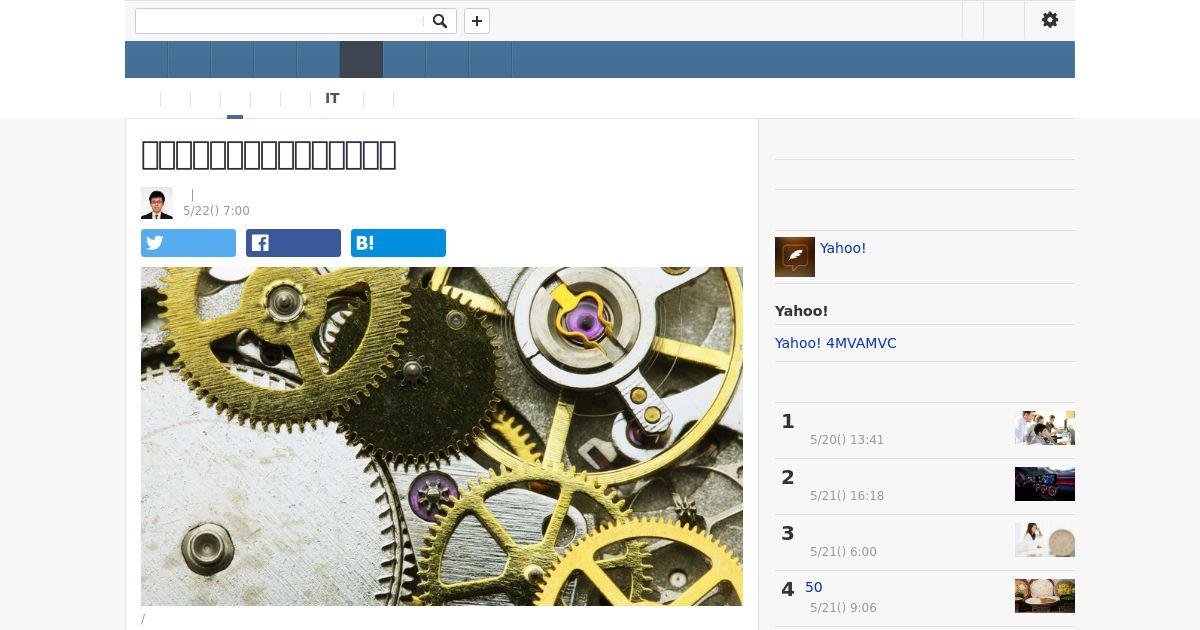Click the 5/22() 7:00 article timestamp
Image resolution: width=1200 pixels, height=630 pixels.
216,211
